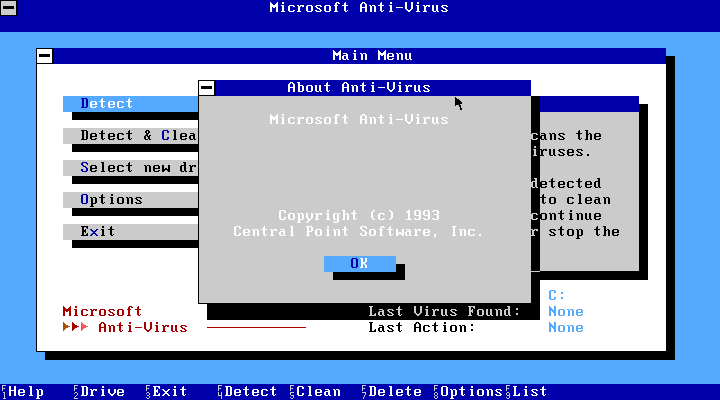This screenshot has width=720, height=400.
Task: Open the About Anti-Virus dialog control box
Action: 207,88
